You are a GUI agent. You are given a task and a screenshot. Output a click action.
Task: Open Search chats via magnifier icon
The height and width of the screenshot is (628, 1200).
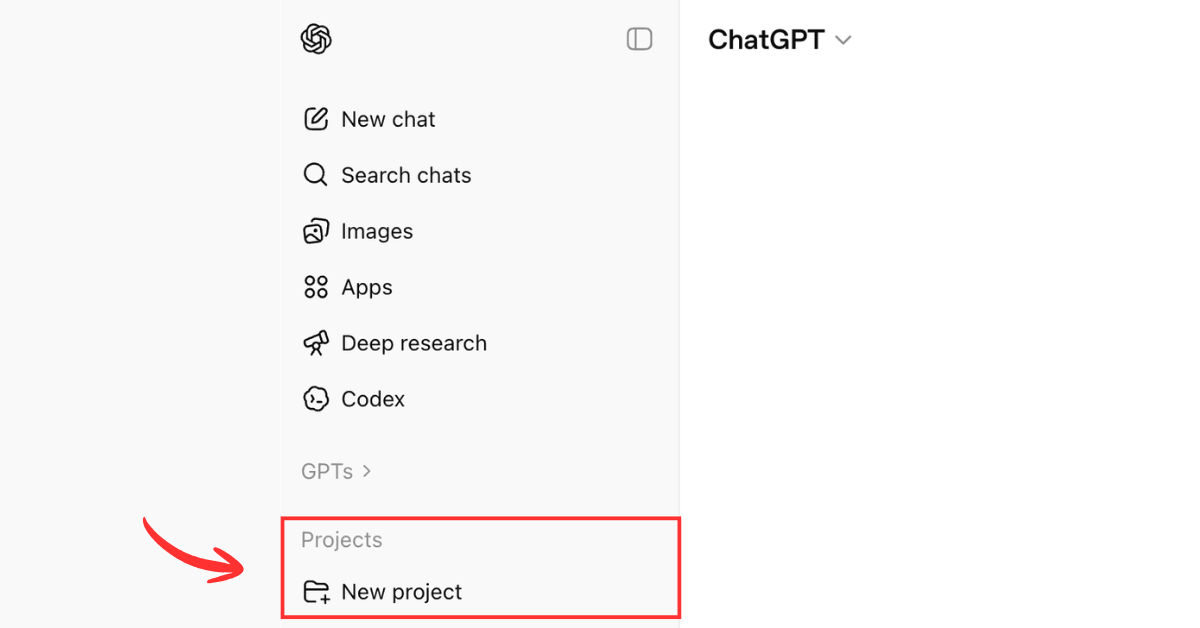point(315,175)
